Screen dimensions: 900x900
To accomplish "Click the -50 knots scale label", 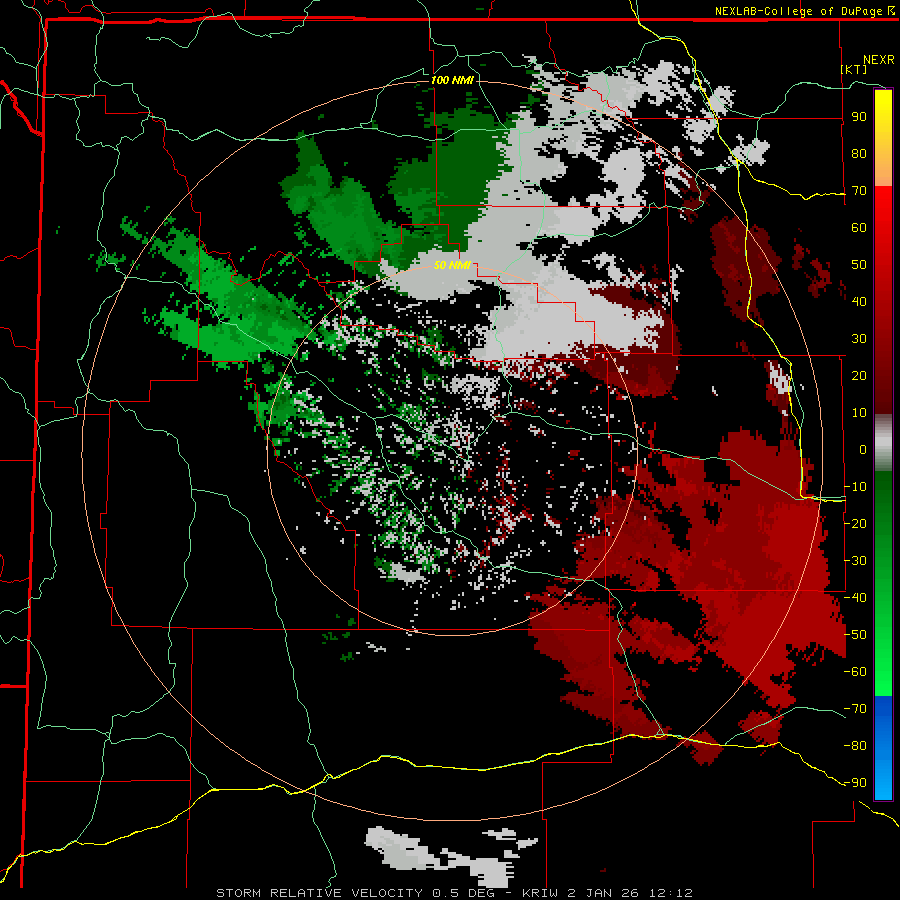I will click(x=855, y=635).
